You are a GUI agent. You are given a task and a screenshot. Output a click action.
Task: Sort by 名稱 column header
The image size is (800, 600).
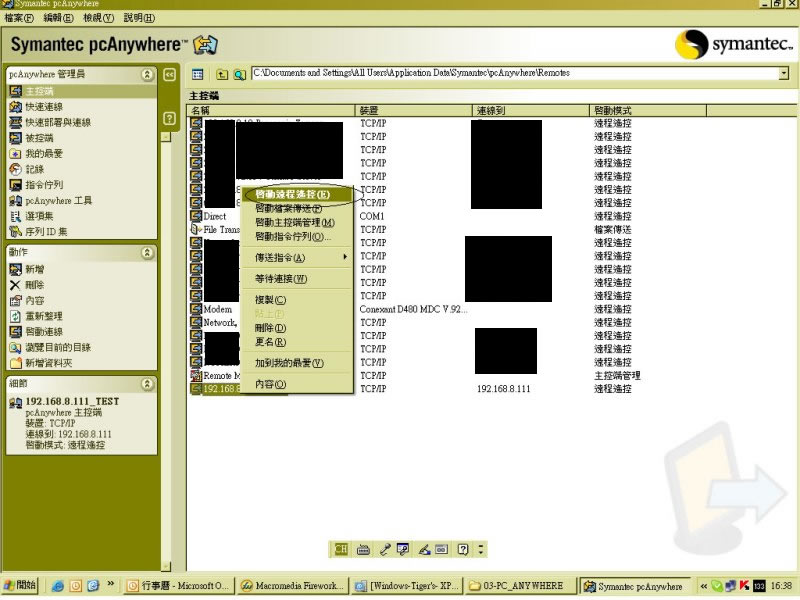[271, 110]
